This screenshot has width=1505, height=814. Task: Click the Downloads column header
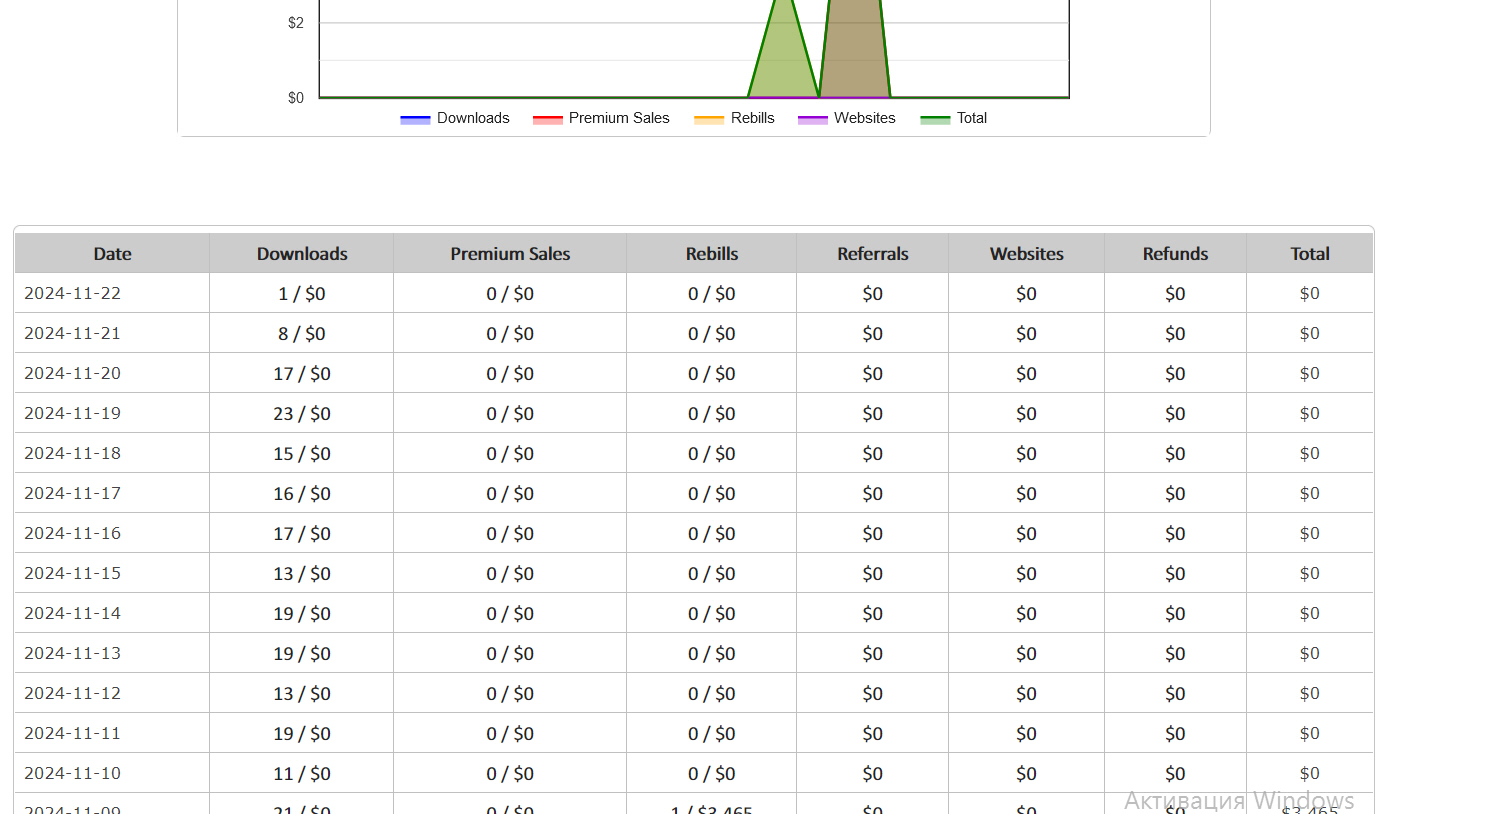pos(302,254)
